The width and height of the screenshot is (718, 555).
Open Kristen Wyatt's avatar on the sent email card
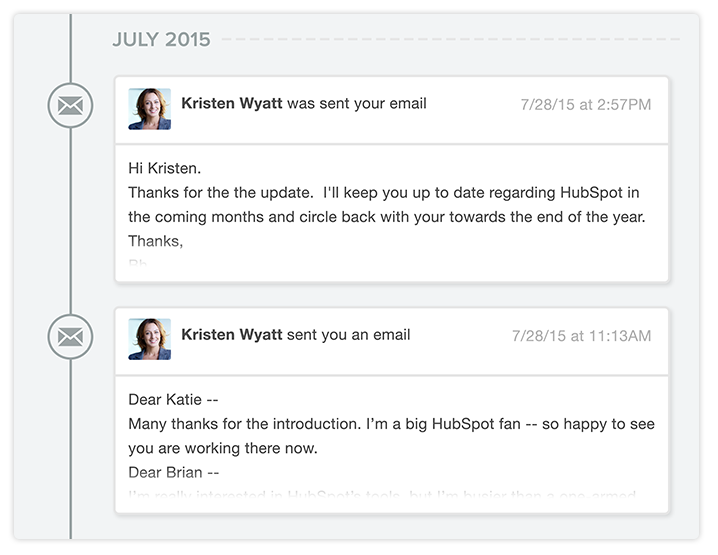(150, 109)
